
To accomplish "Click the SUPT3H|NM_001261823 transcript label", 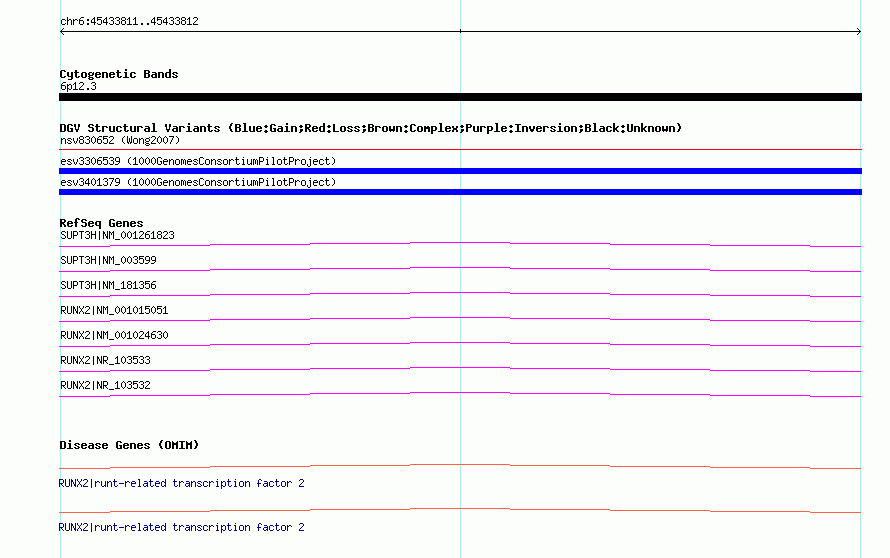I will pos(117,235).
